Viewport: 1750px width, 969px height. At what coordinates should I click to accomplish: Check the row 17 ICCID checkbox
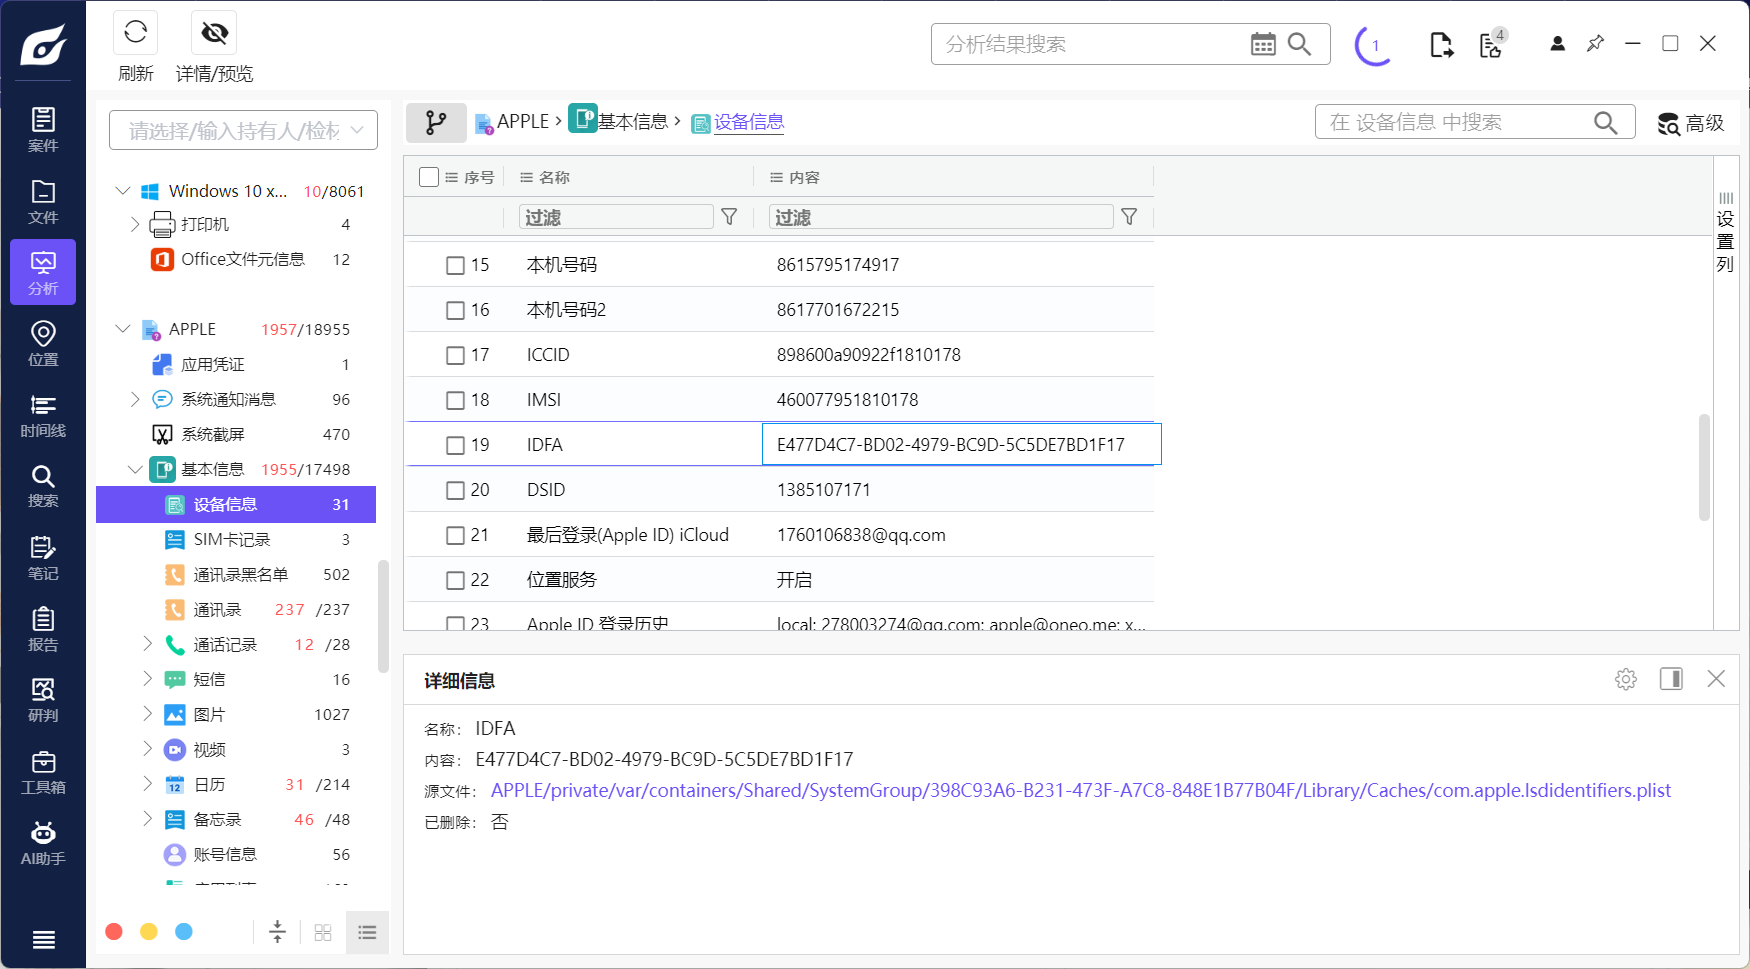[455, 355]
